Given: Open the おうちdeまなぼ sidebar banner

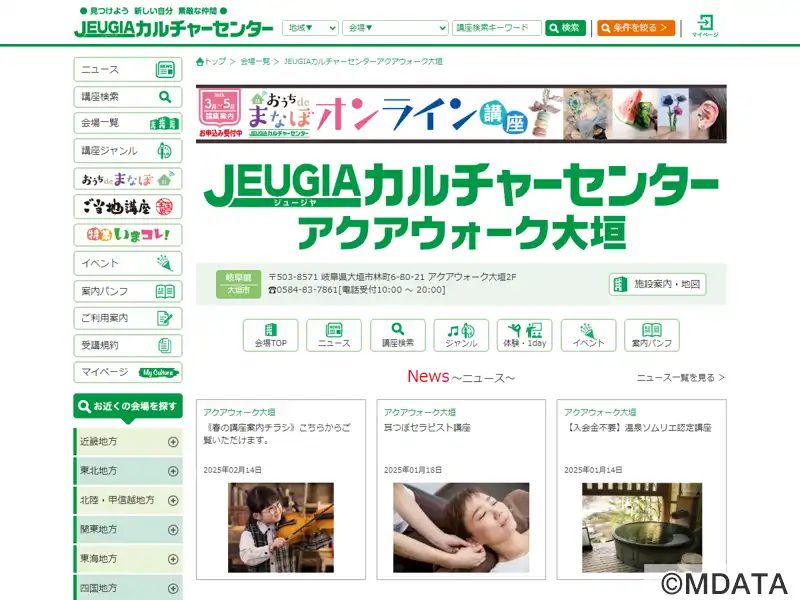Looking at the screenshot, I should [x=128, y=179].
